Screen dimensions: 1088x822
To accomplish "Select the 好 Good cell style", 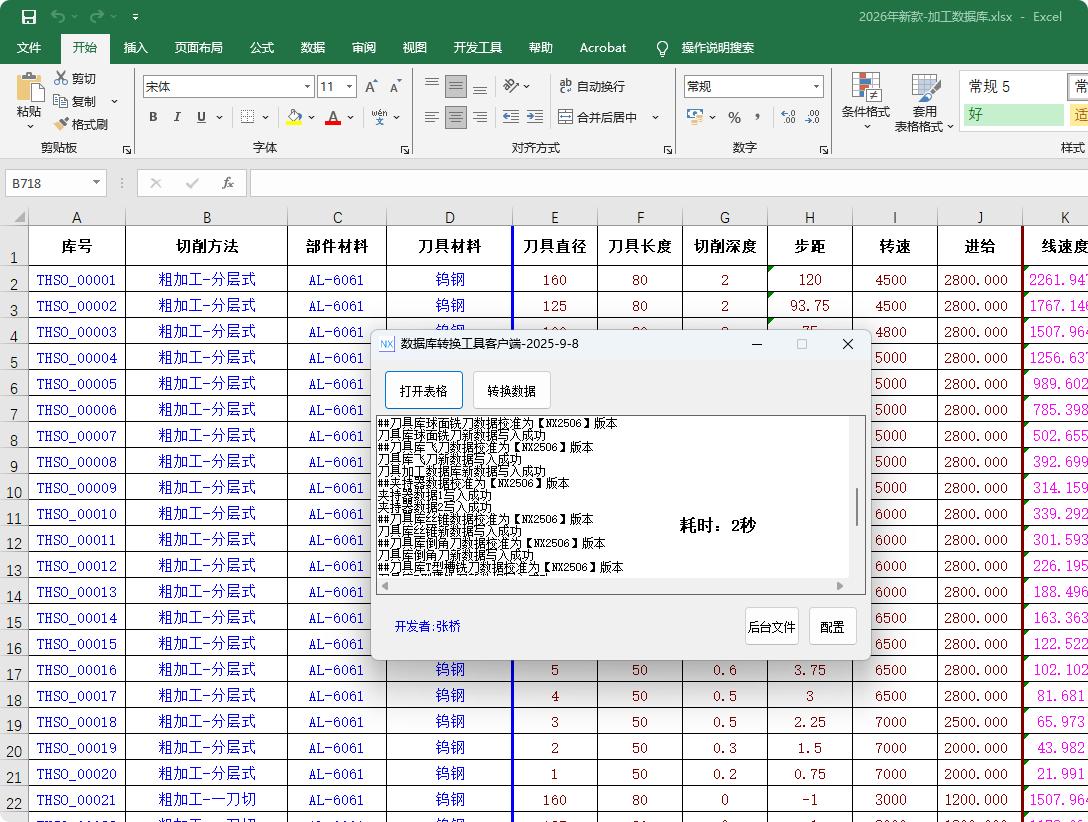I will (x=1014, y=114).
